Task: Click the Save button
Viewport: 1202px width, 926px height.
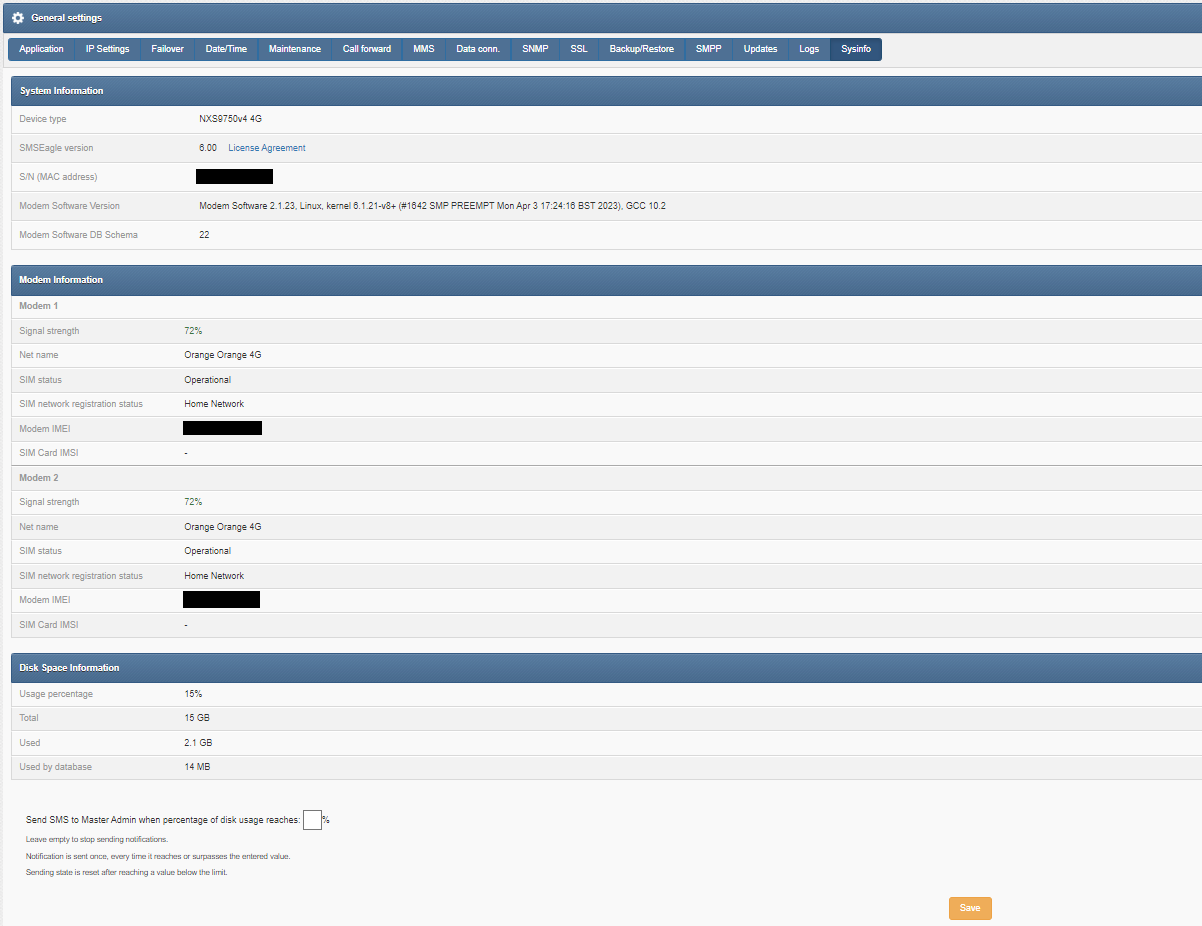Action: (x=970, y=908)
